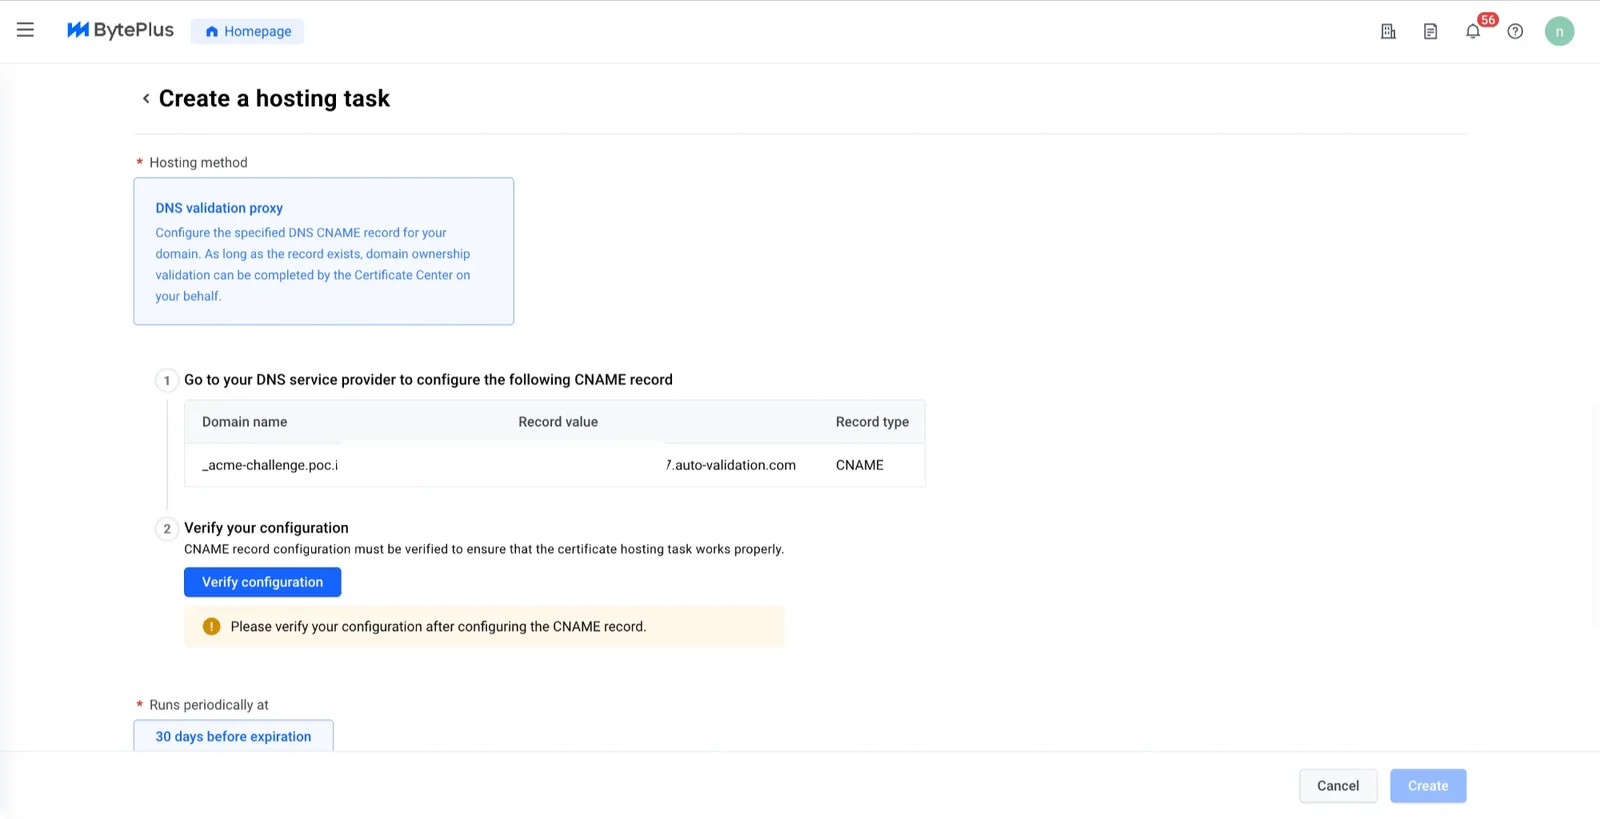Click the Record type column header

[x=872, y=422]
